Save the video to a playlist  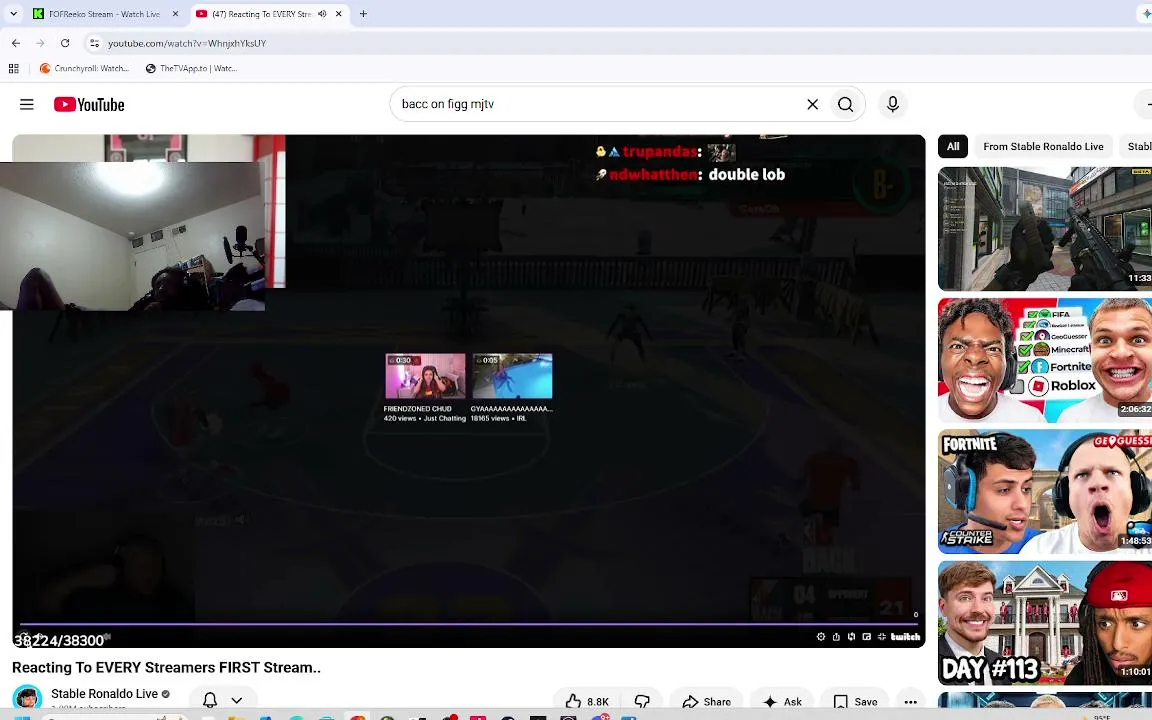pyautogui.click(x=856, y=702)
